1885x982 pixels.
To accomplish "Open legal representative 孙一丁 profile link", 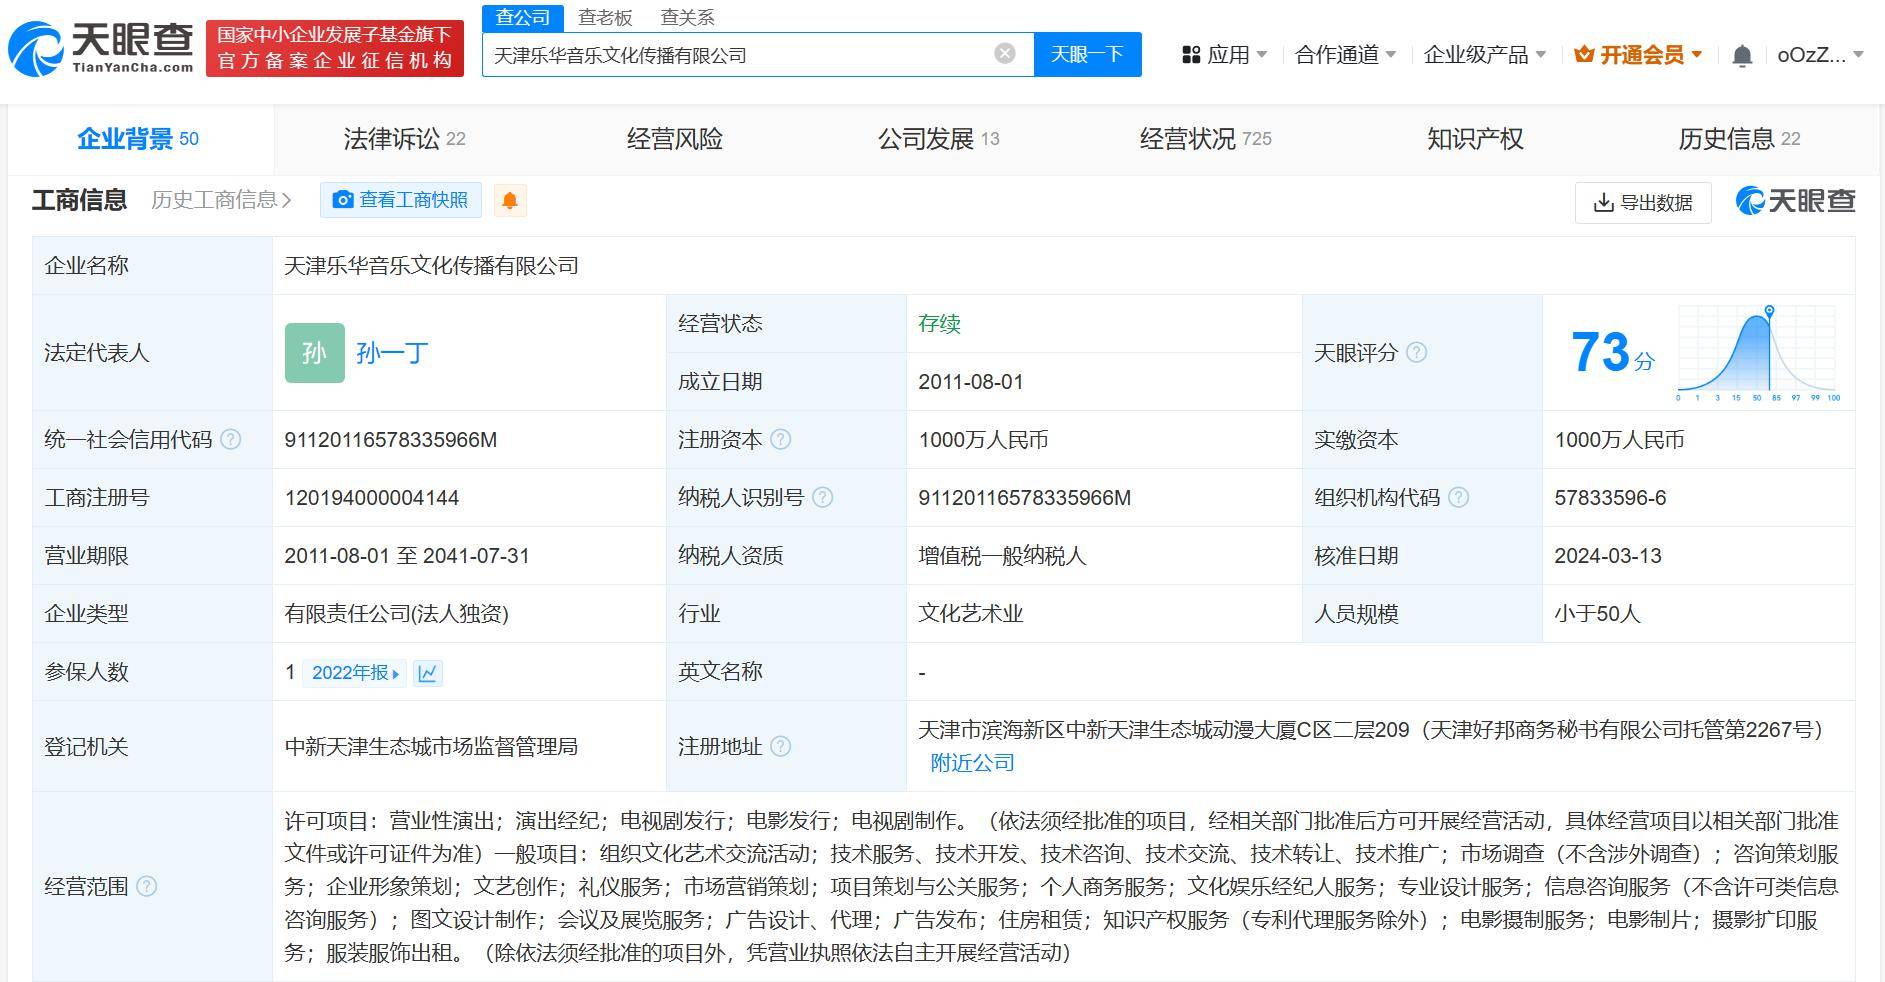I will (x=392, y=353).
